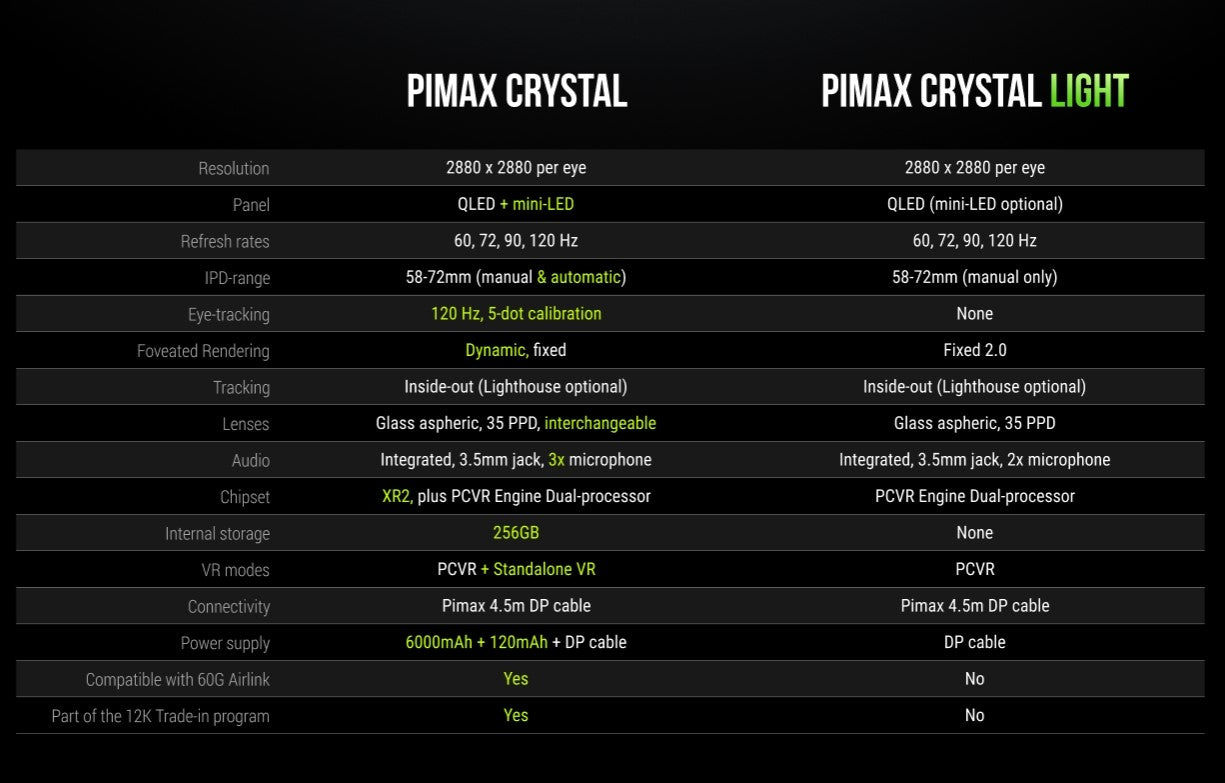The width and height of the screenshot is (1225, 783).
Task: Select the 'PCVR + Standalone VR' cell
Action: coord(516,569)
